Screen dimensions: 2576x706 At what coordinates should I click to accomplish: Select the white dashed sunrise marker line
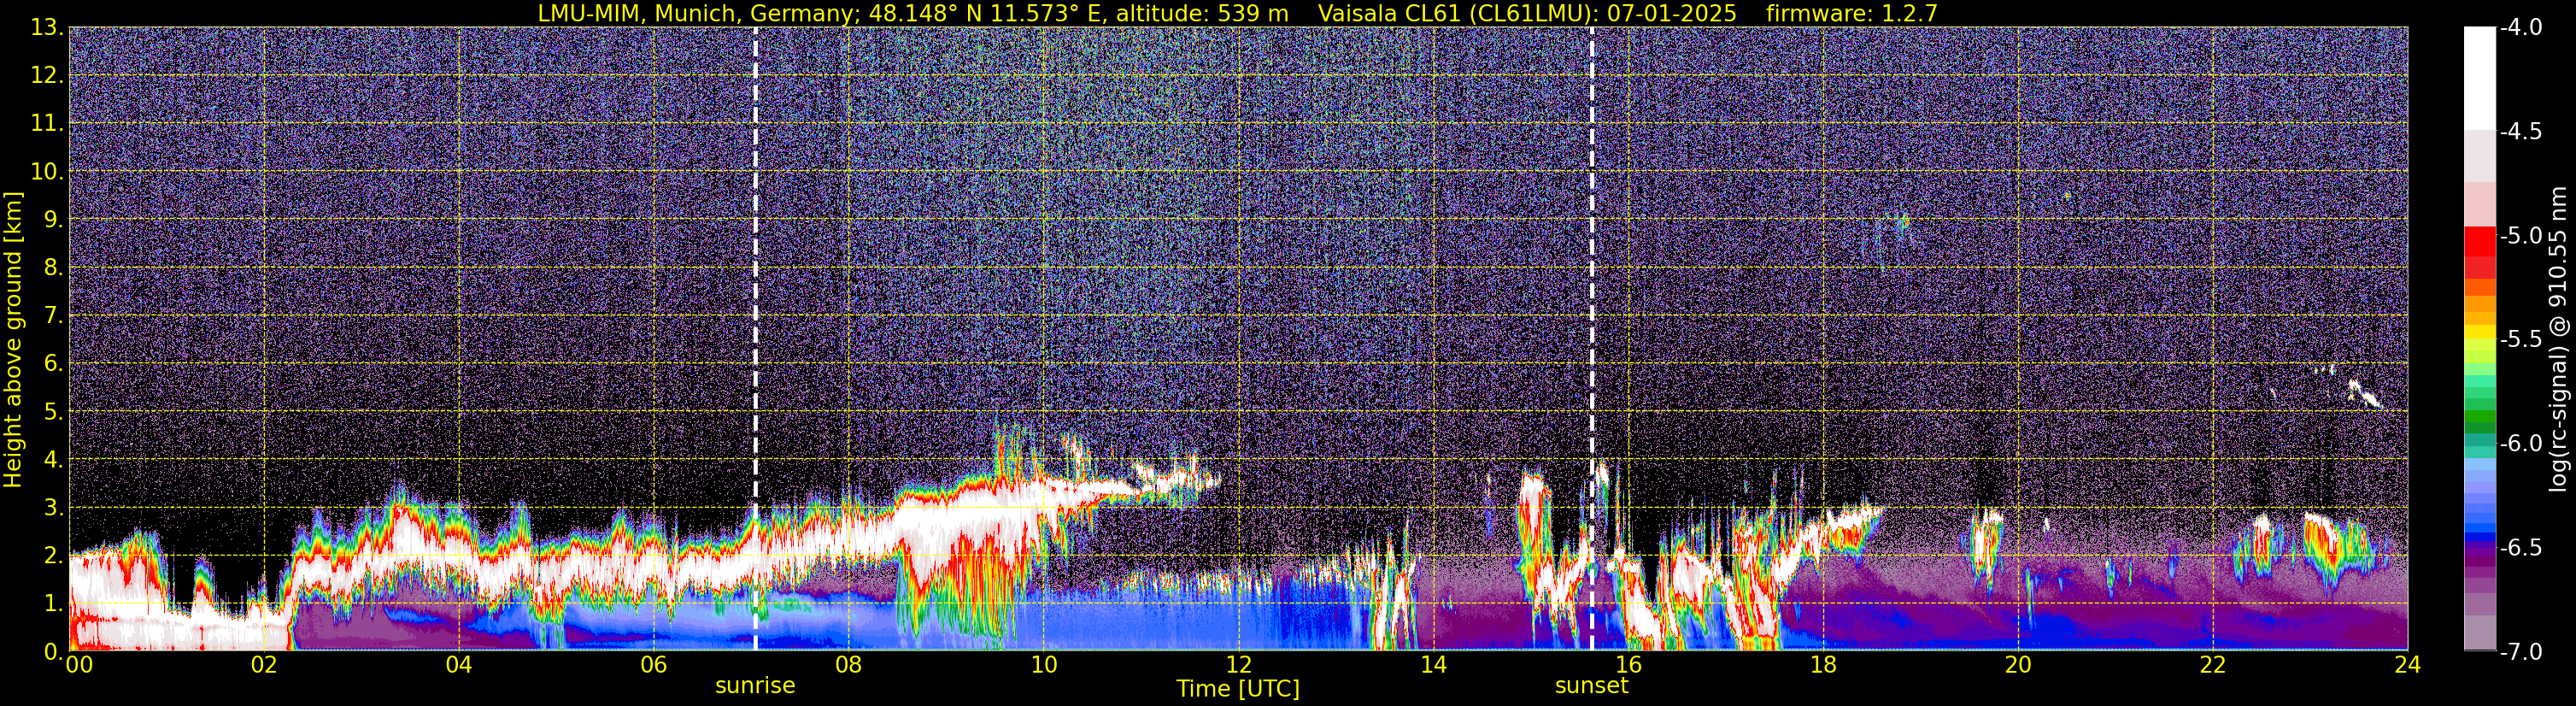pyautogui.click(x=755, y=339)
